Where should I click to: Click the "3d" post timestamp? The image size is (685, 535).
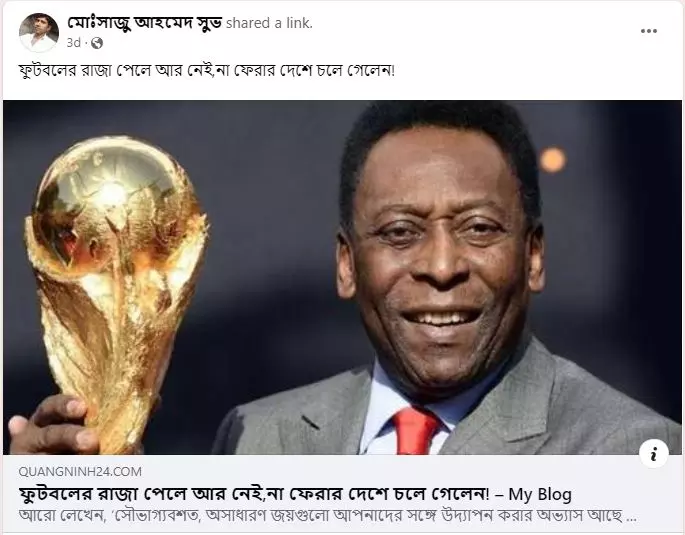(x=74, y=43)
